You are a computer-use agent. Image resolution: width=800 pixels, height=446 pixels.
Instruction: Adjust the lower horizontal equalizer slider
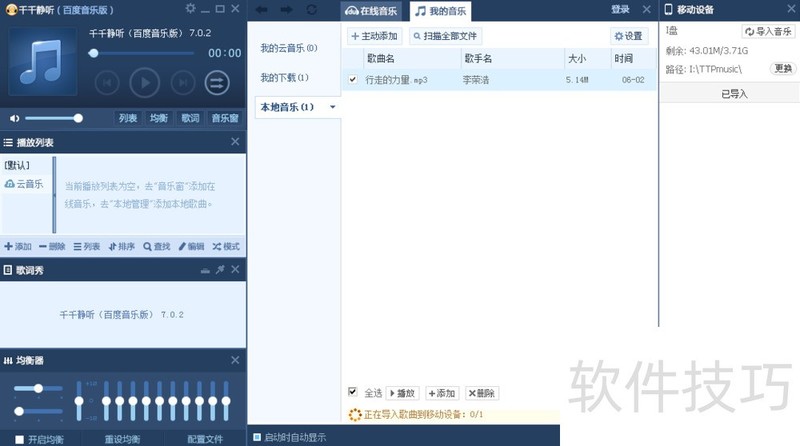(38, 411)
